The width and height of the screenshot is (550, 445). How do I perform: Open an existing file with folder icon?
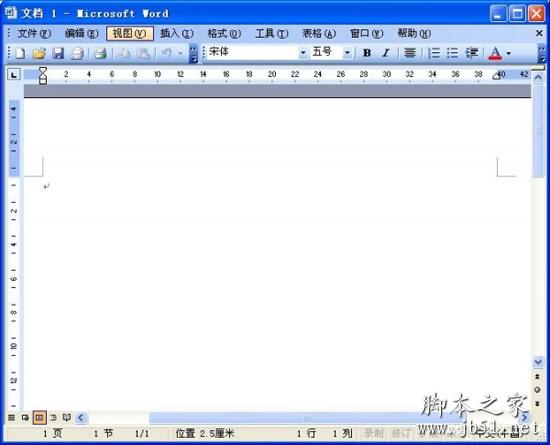pos(39,53)
